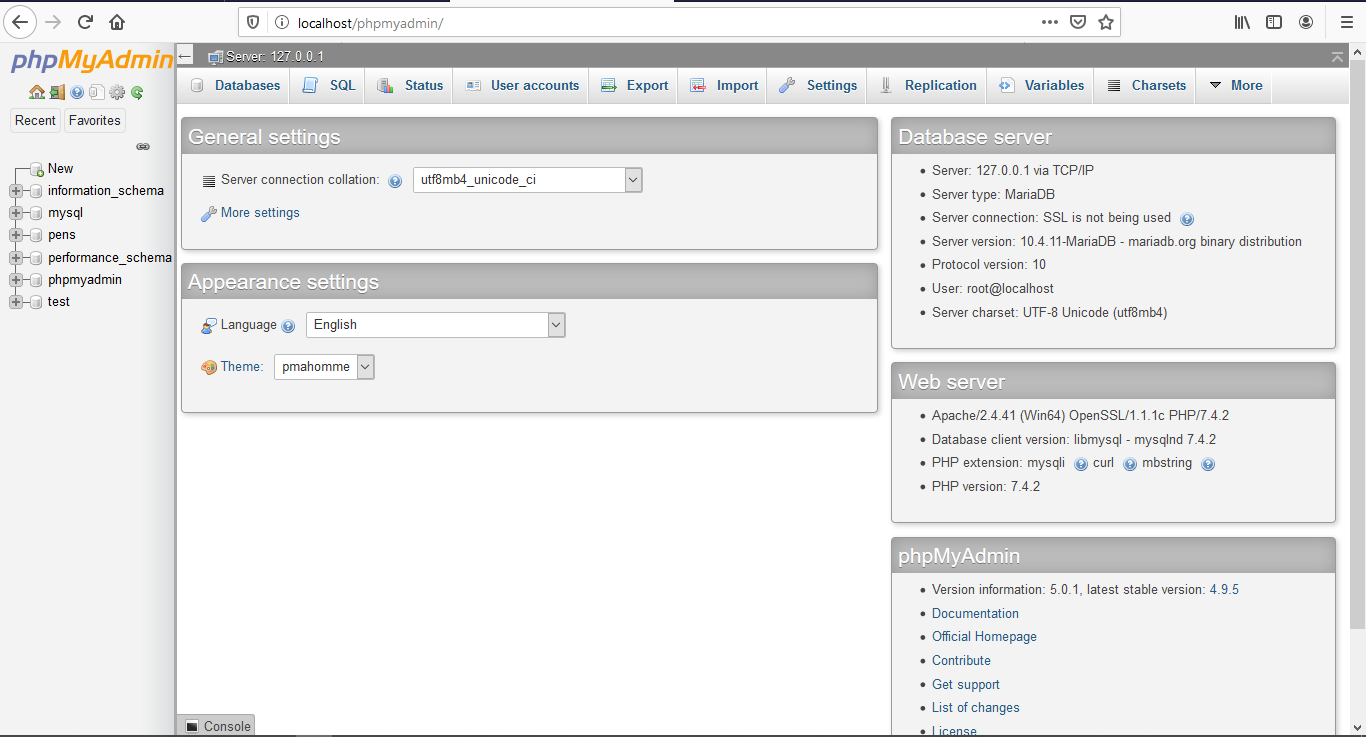Viewport: 1366px width, 737px height.
Task: Open the Variables tab
Action: click(1040, 86)
